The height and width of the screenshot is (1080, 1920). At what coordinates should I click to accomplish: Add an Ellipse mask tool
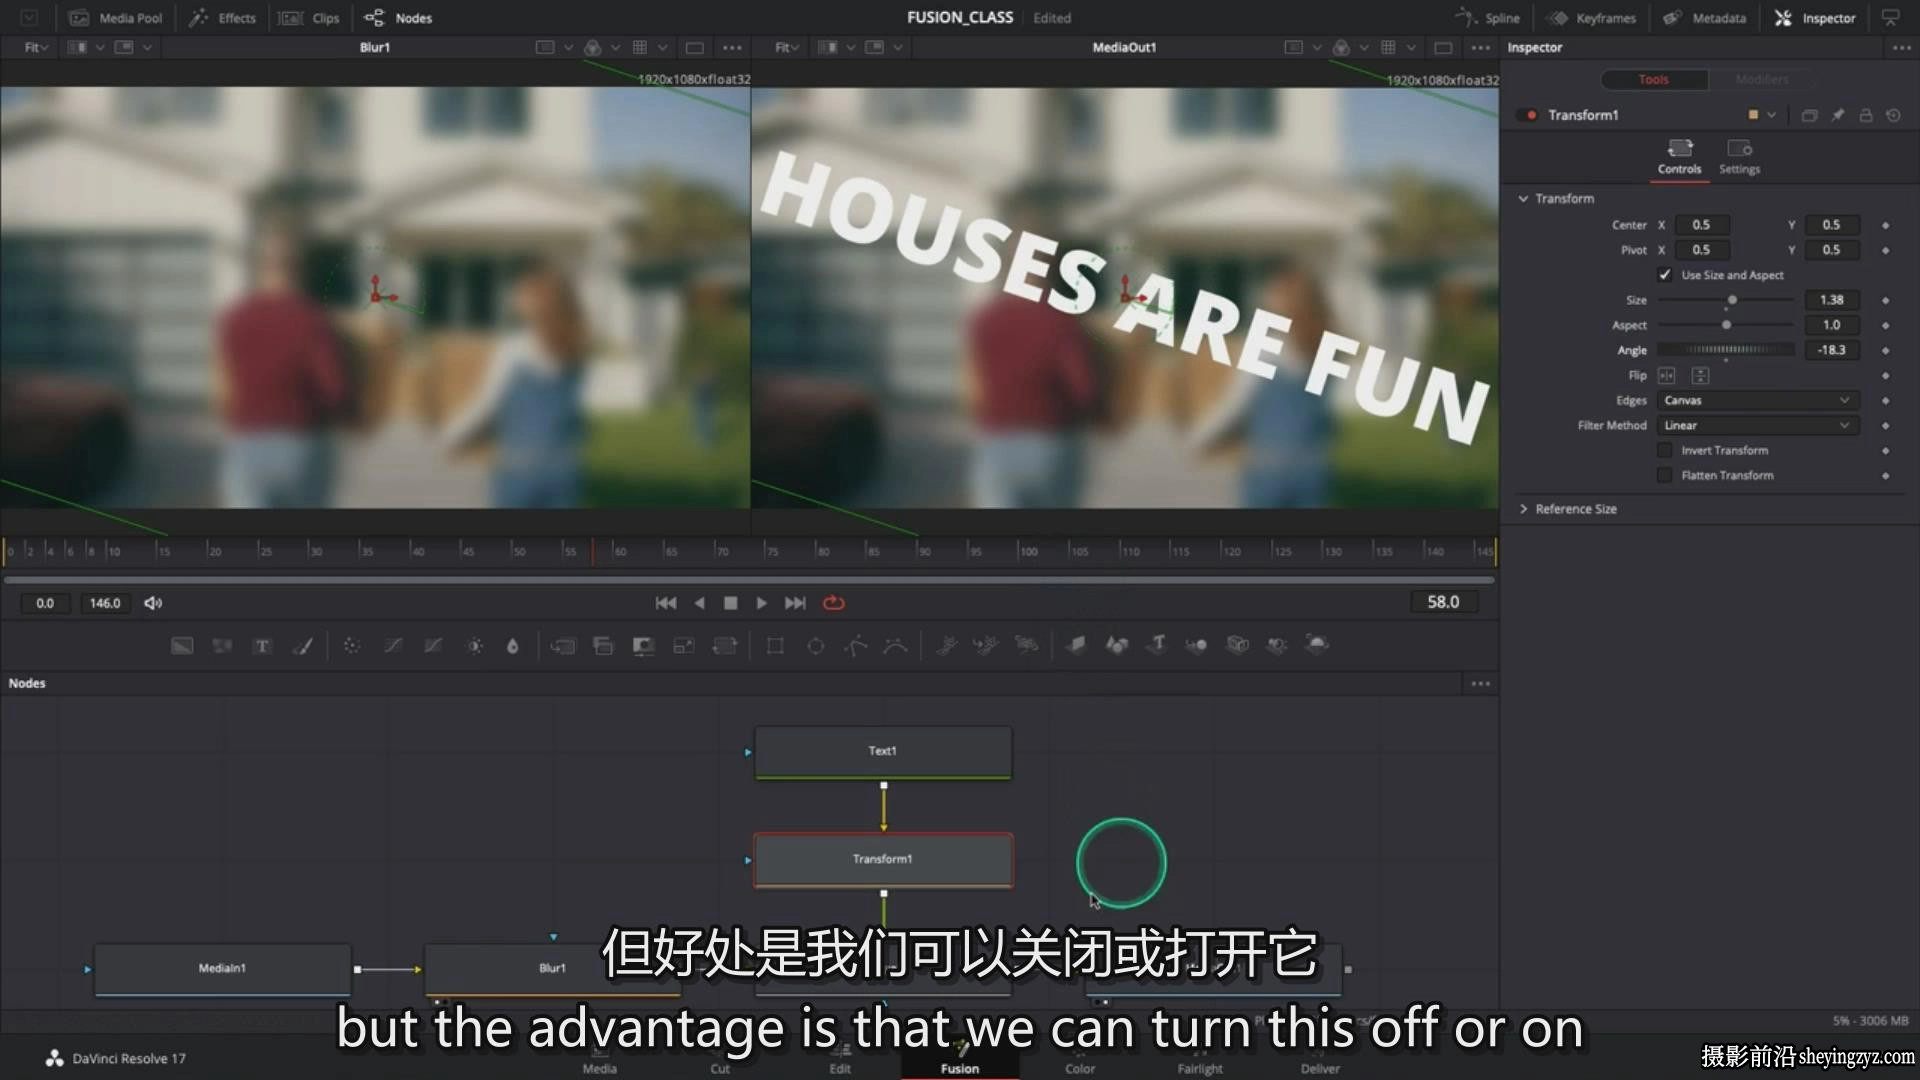pyautogui.click(x=816, y=646)
